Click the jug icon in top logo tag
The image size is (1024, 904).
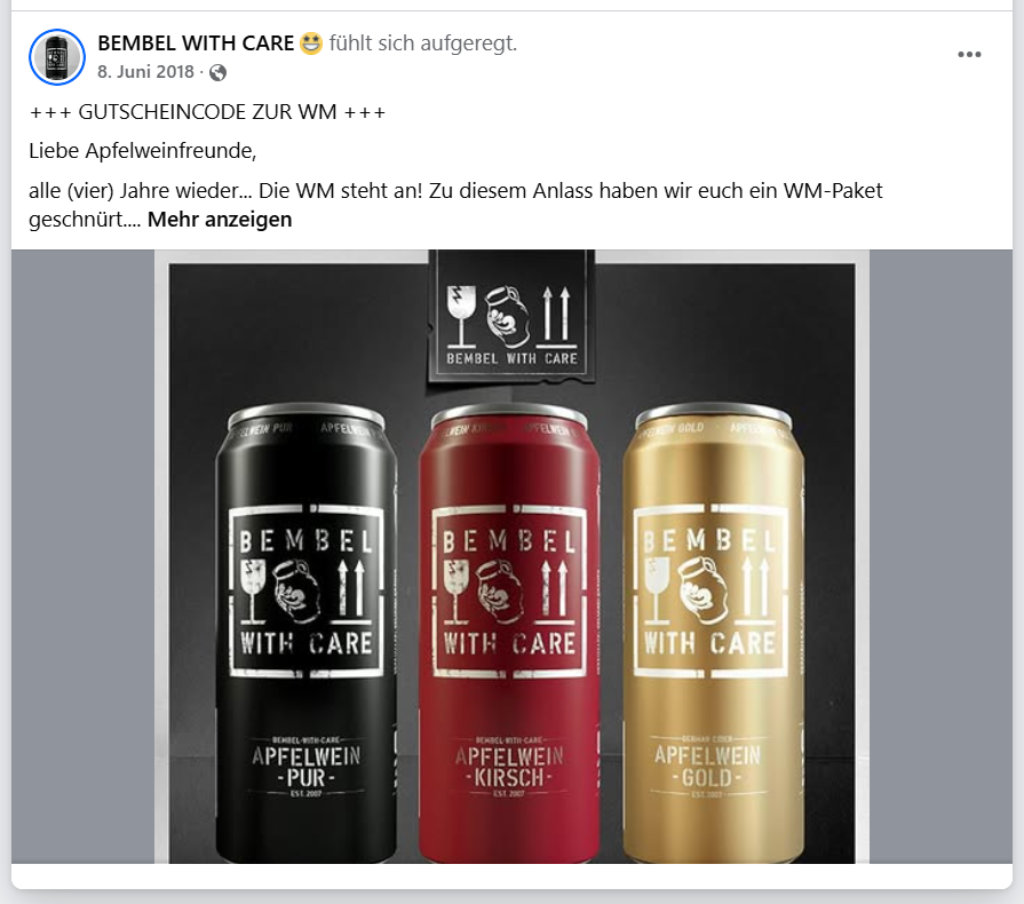click(507, 316)
